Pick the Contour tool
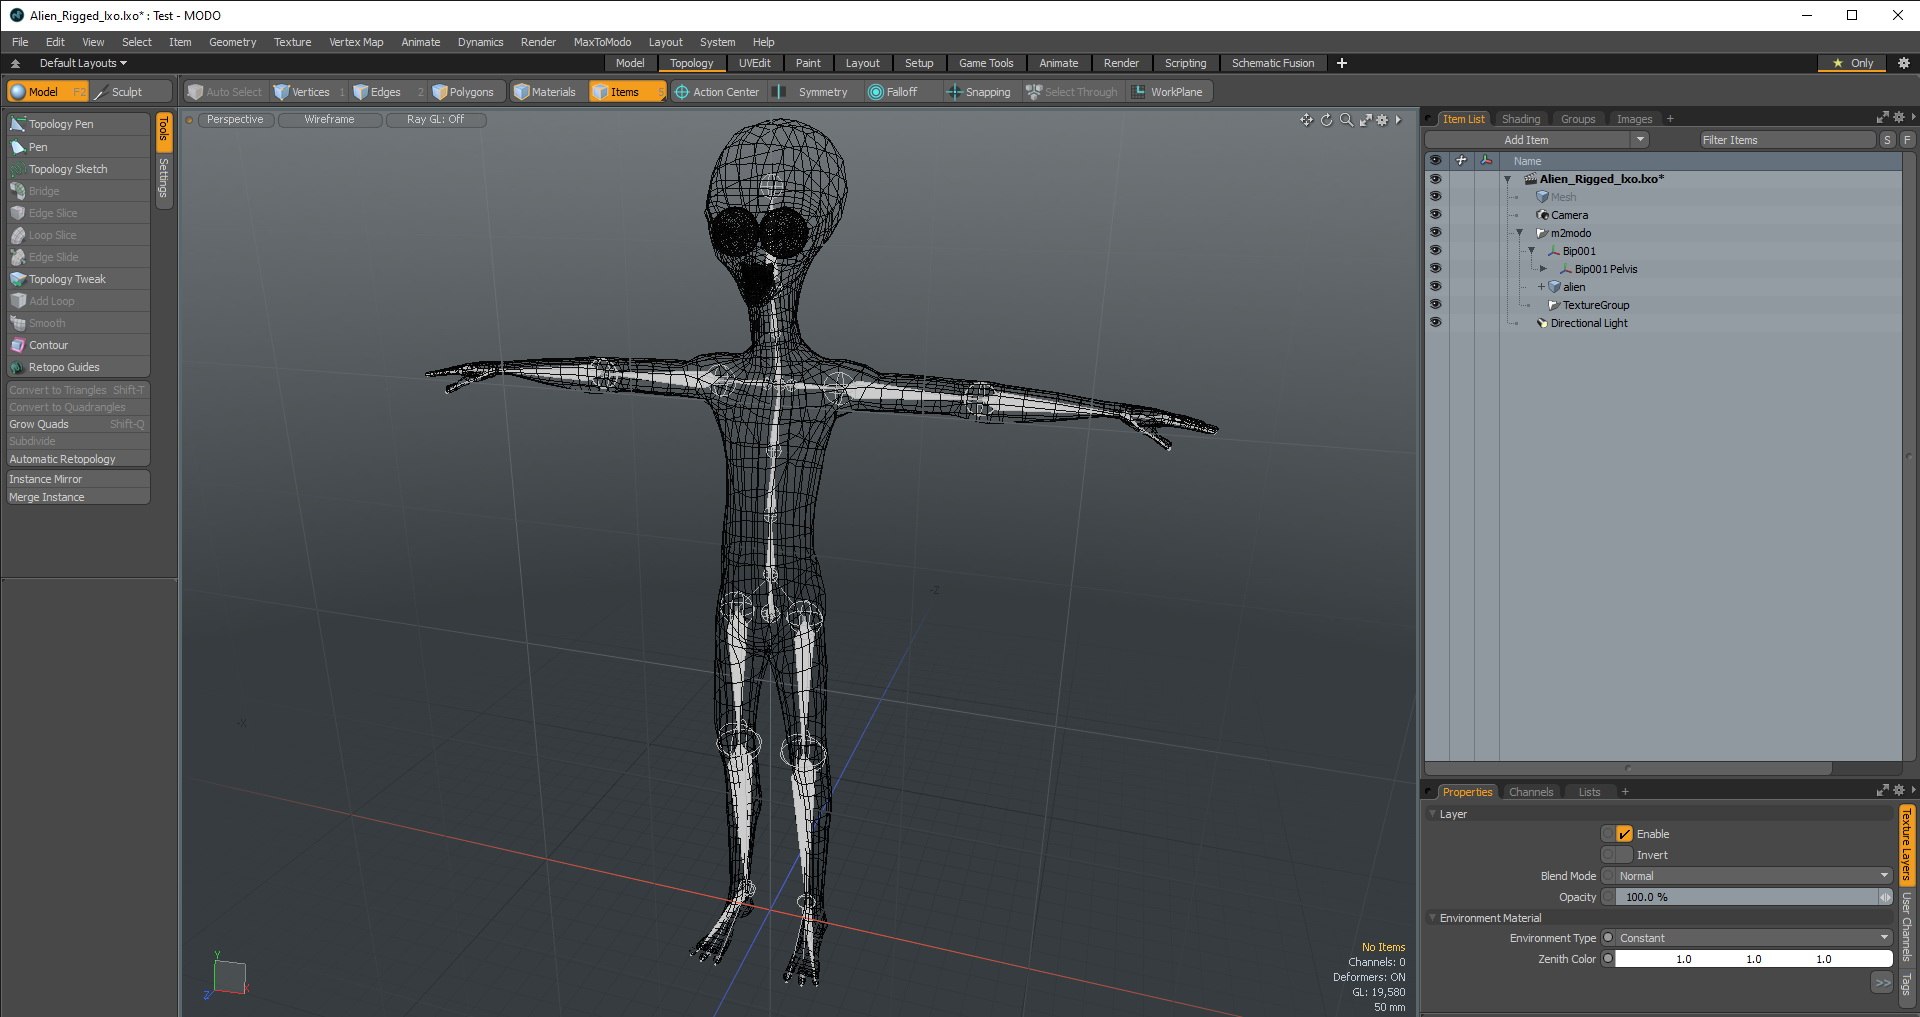 (x=78, y=345)
